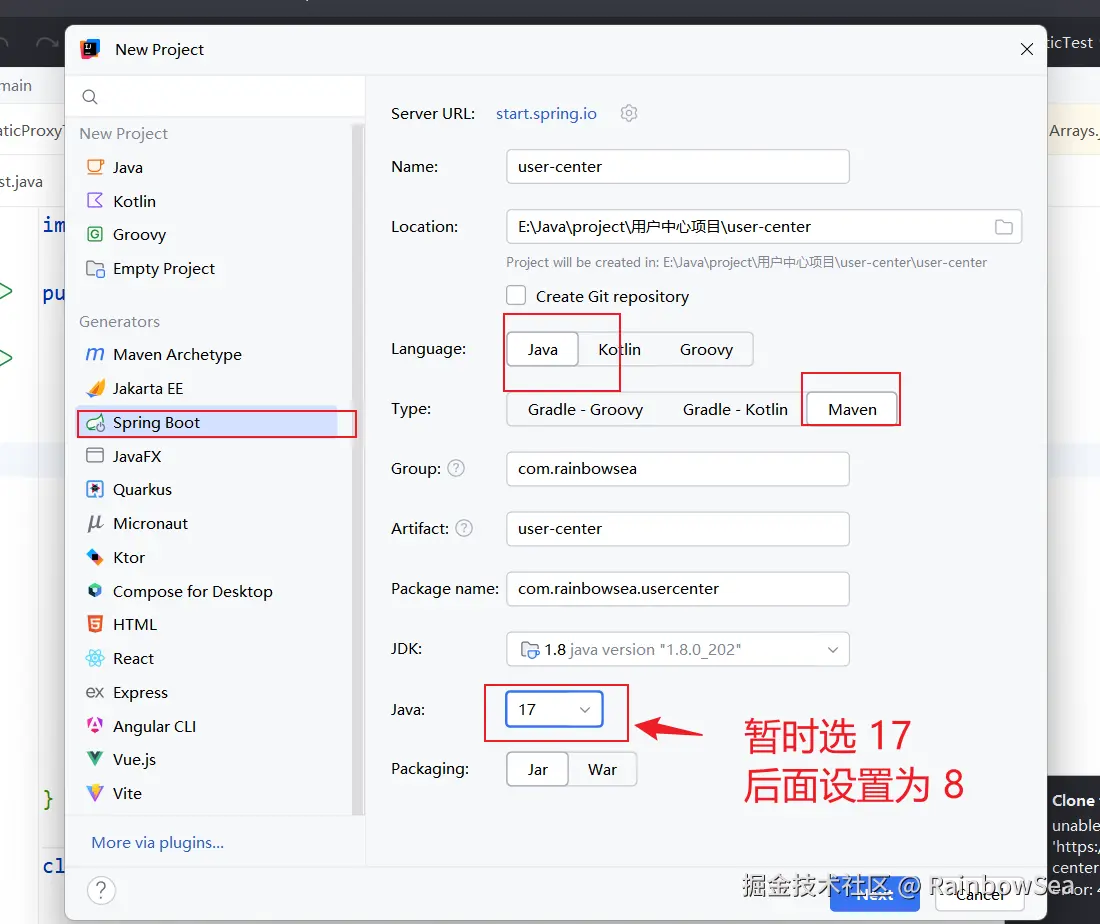
Task: Click the Name input field
Action: click(x=678, y=166)
